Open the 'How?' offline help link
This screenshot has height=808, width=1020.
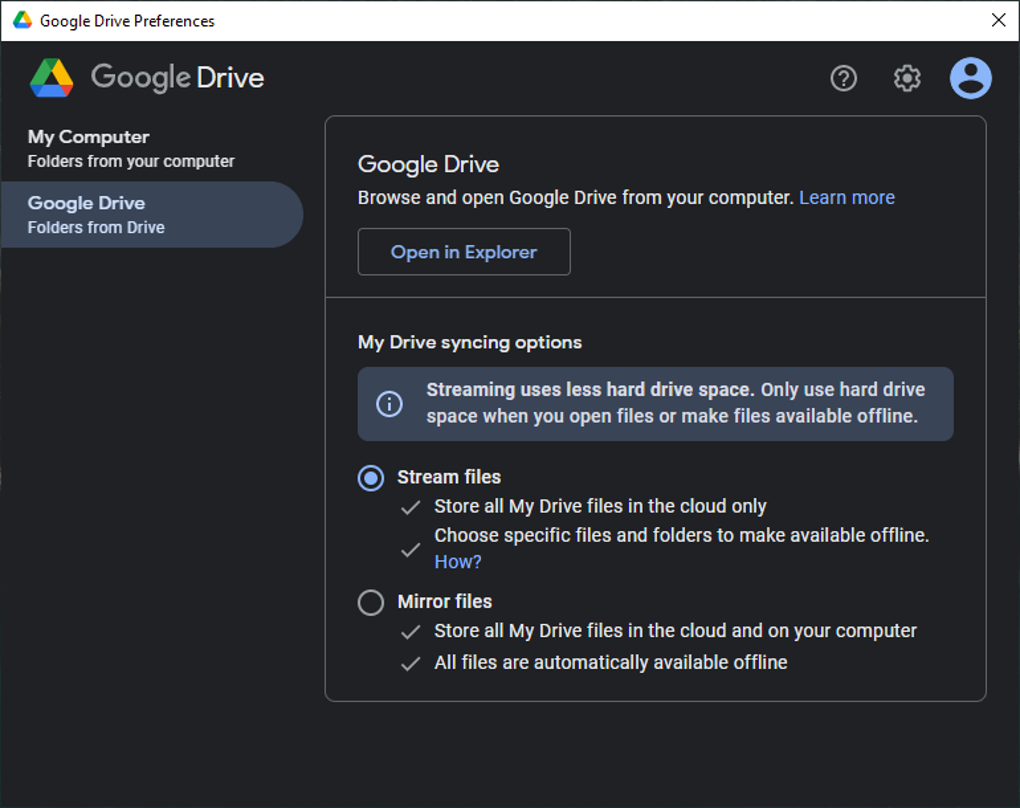click(x=457, y=562)
